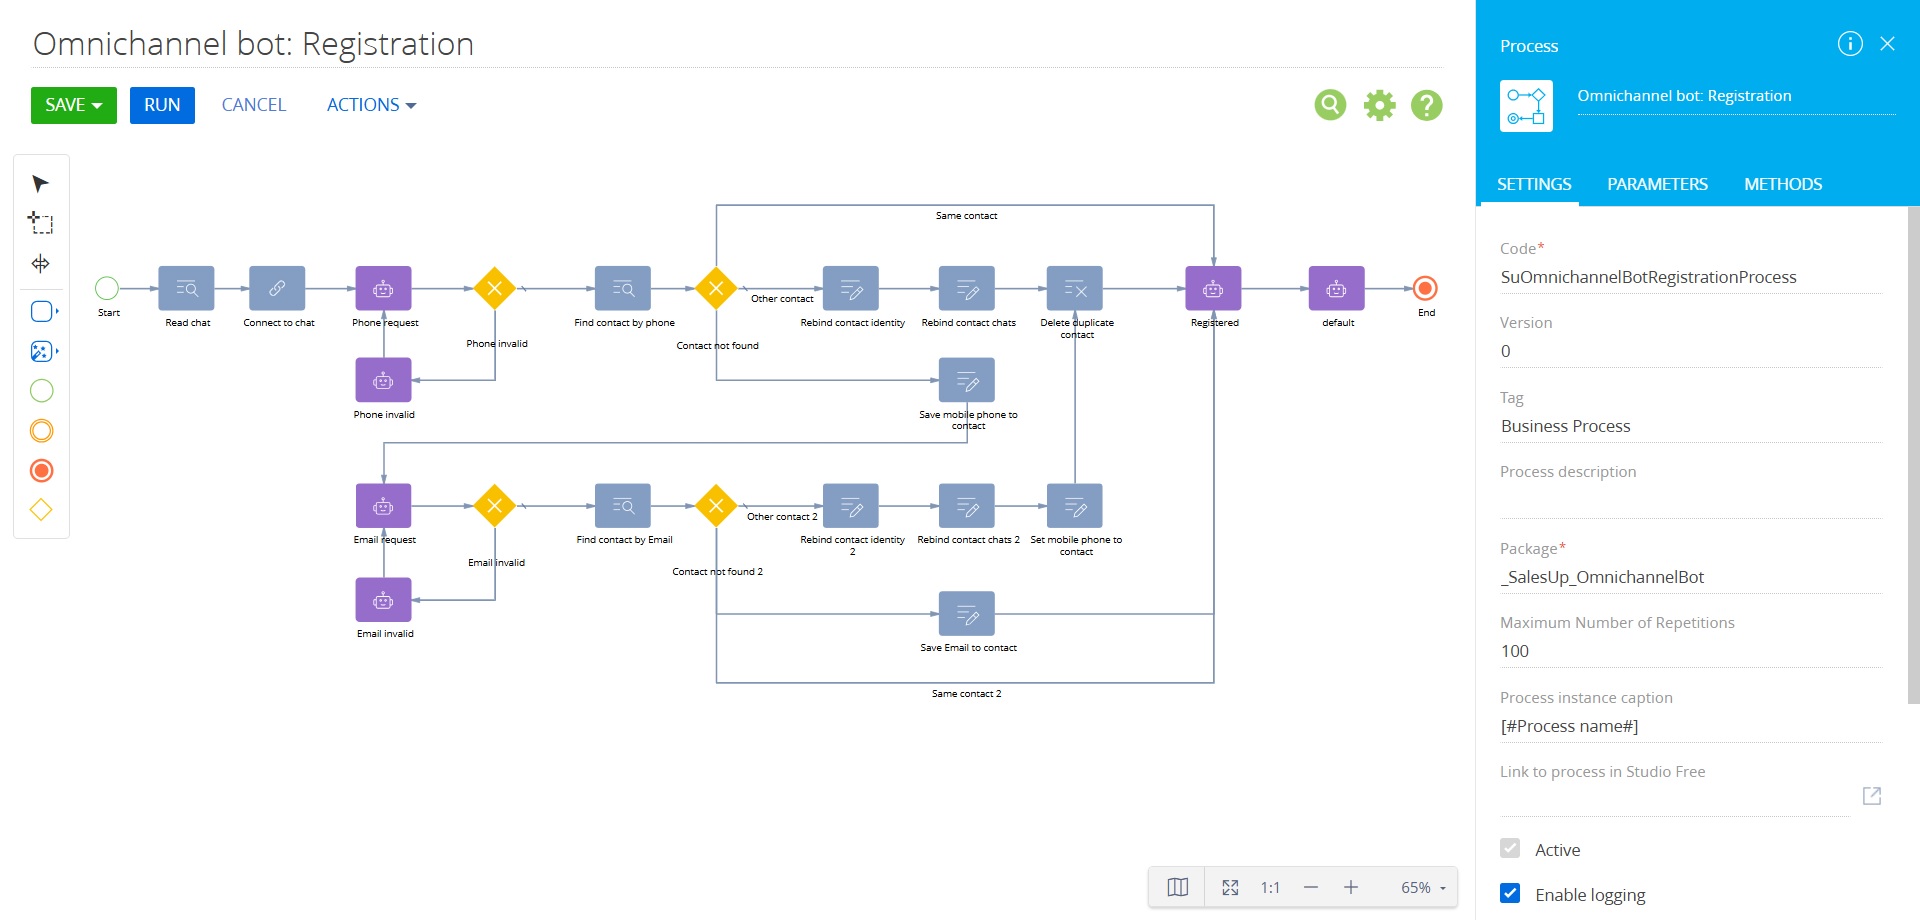The width and height of the screenshot is (1920, 920).
Task: Select the Email invalid bot element
Action: (384, 600)
